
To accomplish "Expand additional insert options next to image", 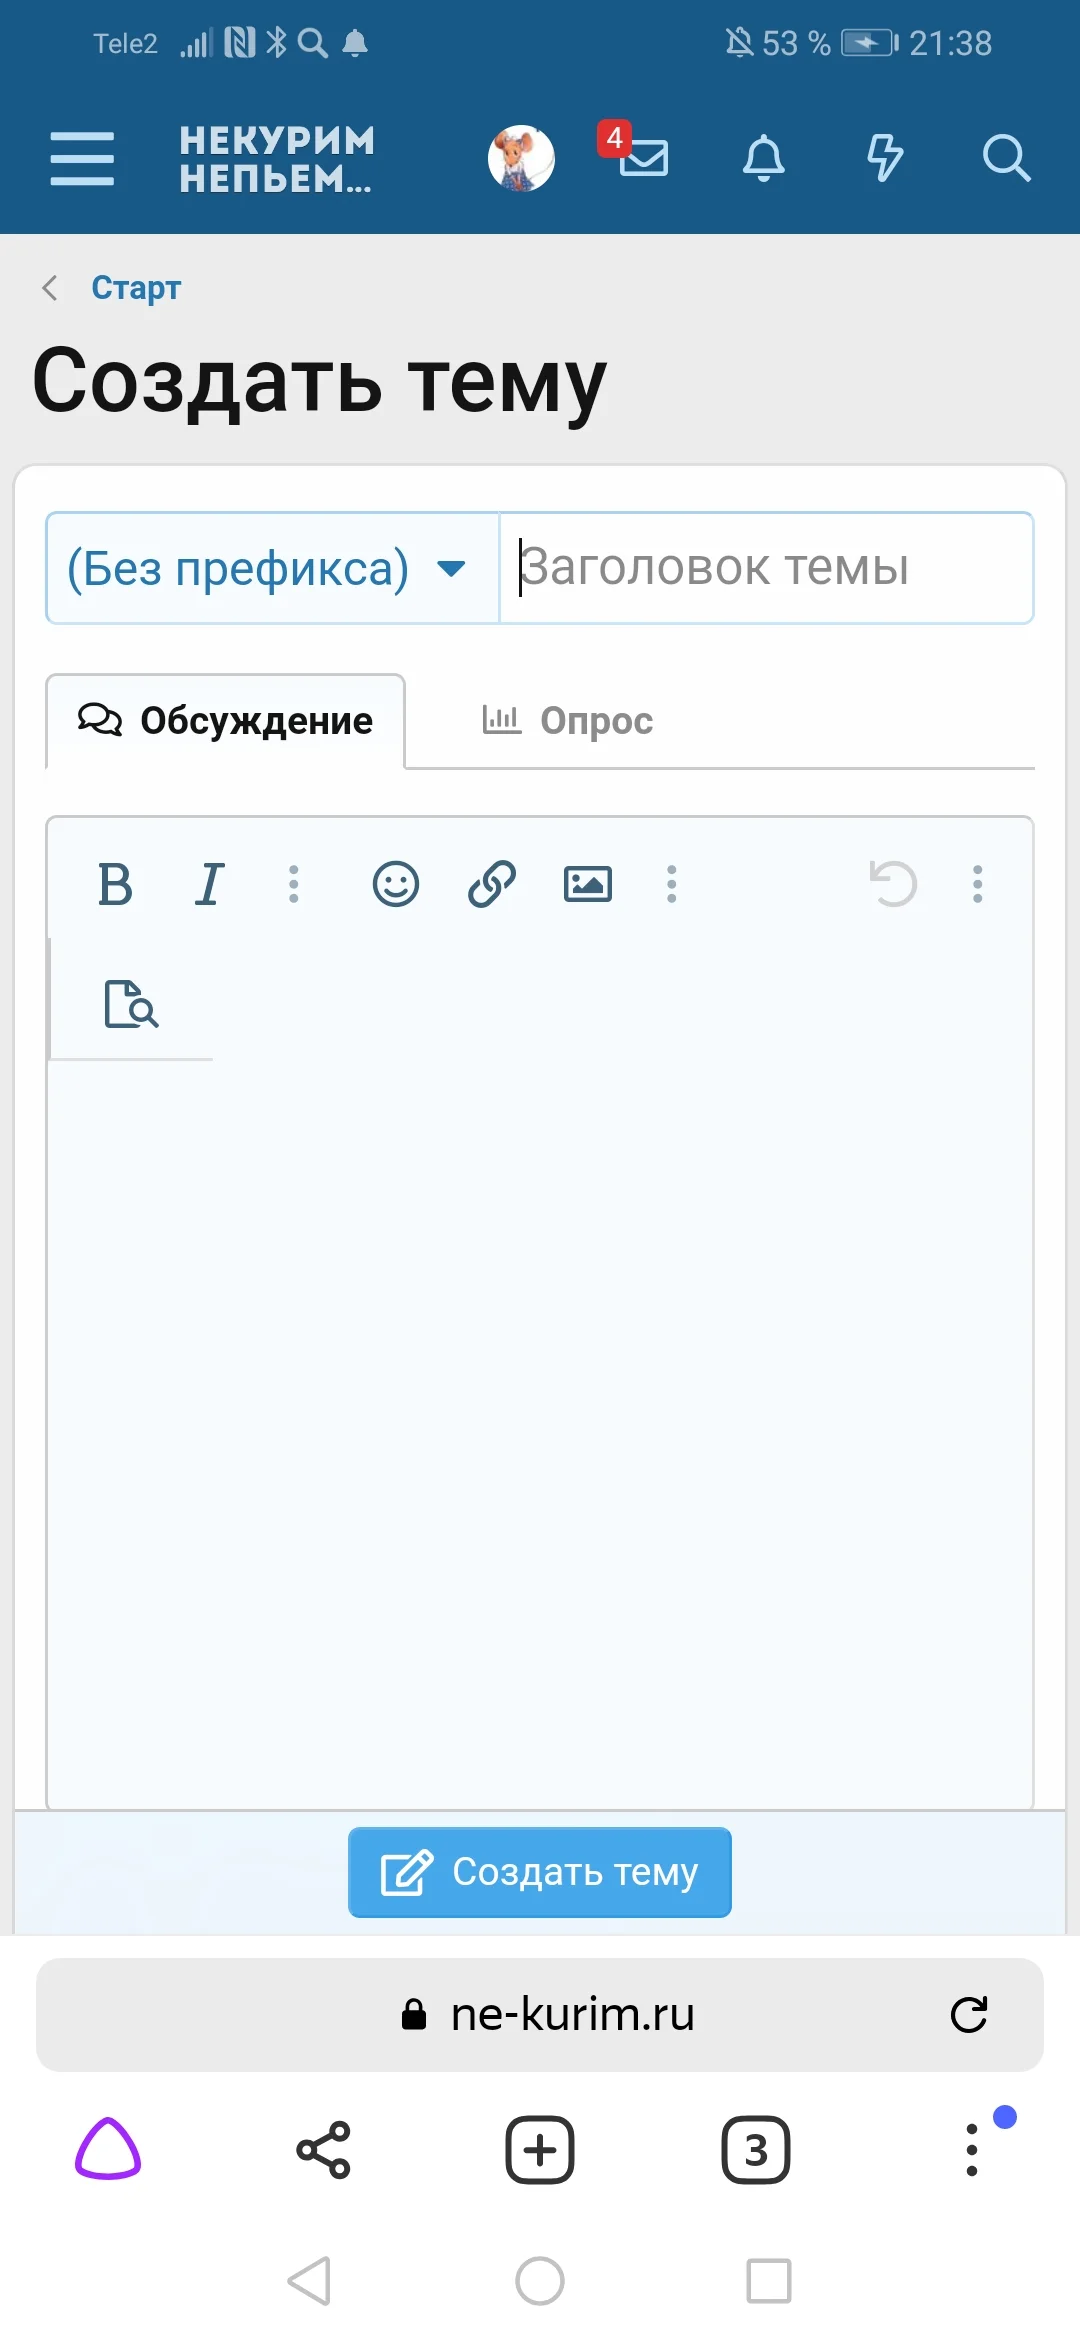I will (x=672, y=884).
